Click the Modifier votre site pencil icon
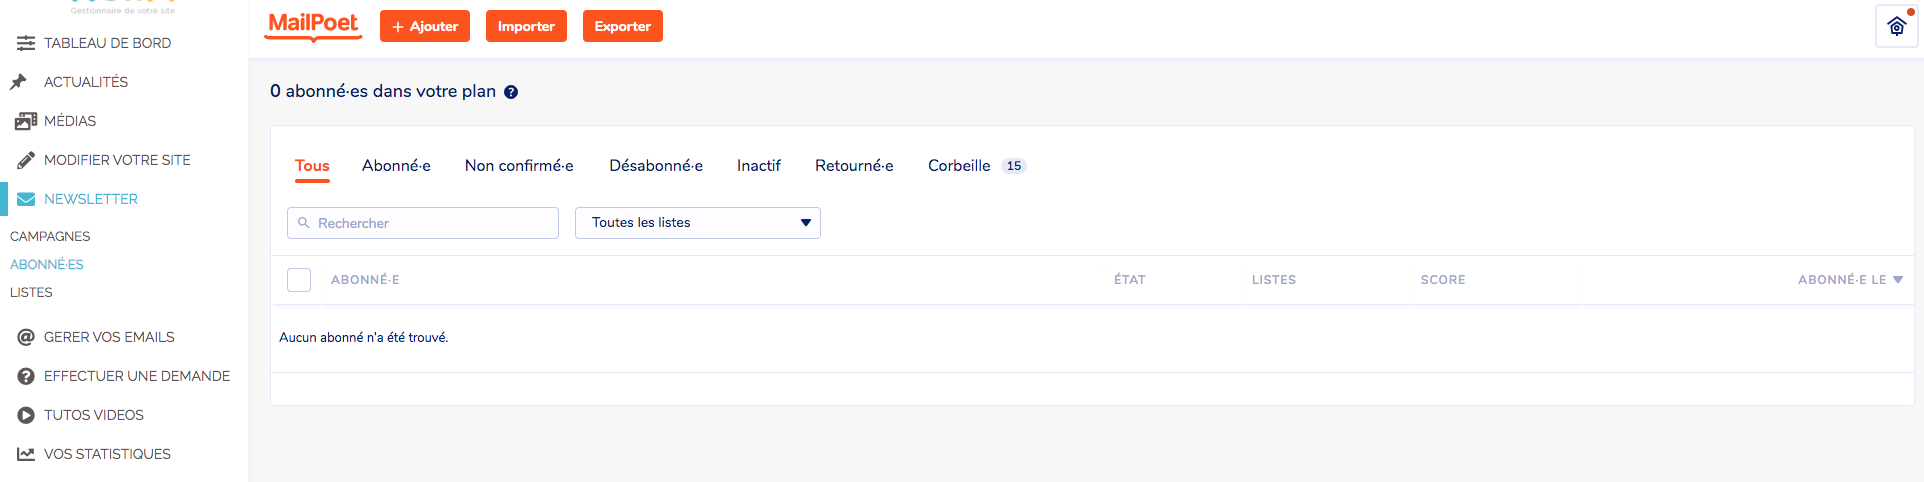The image size is (1924, 482). [26, 160]
